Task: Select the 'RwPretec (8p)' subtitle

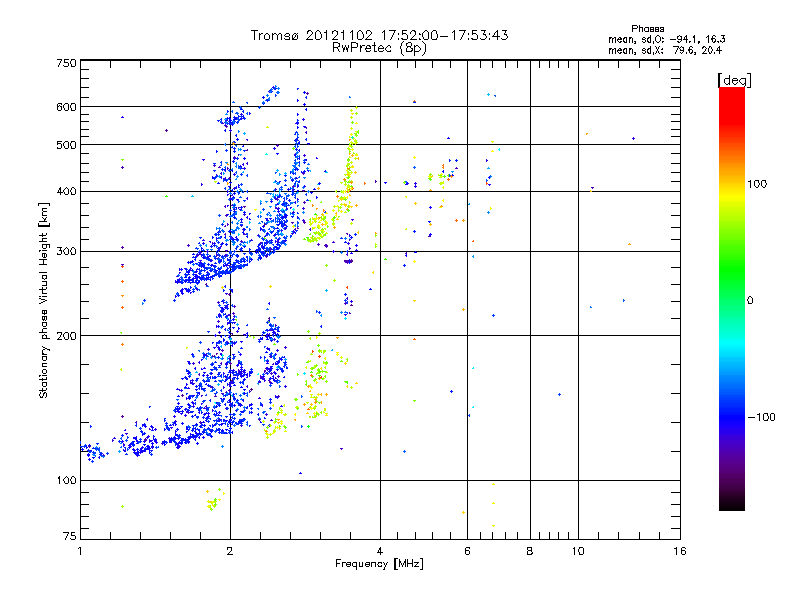Action: pos(379,48)
